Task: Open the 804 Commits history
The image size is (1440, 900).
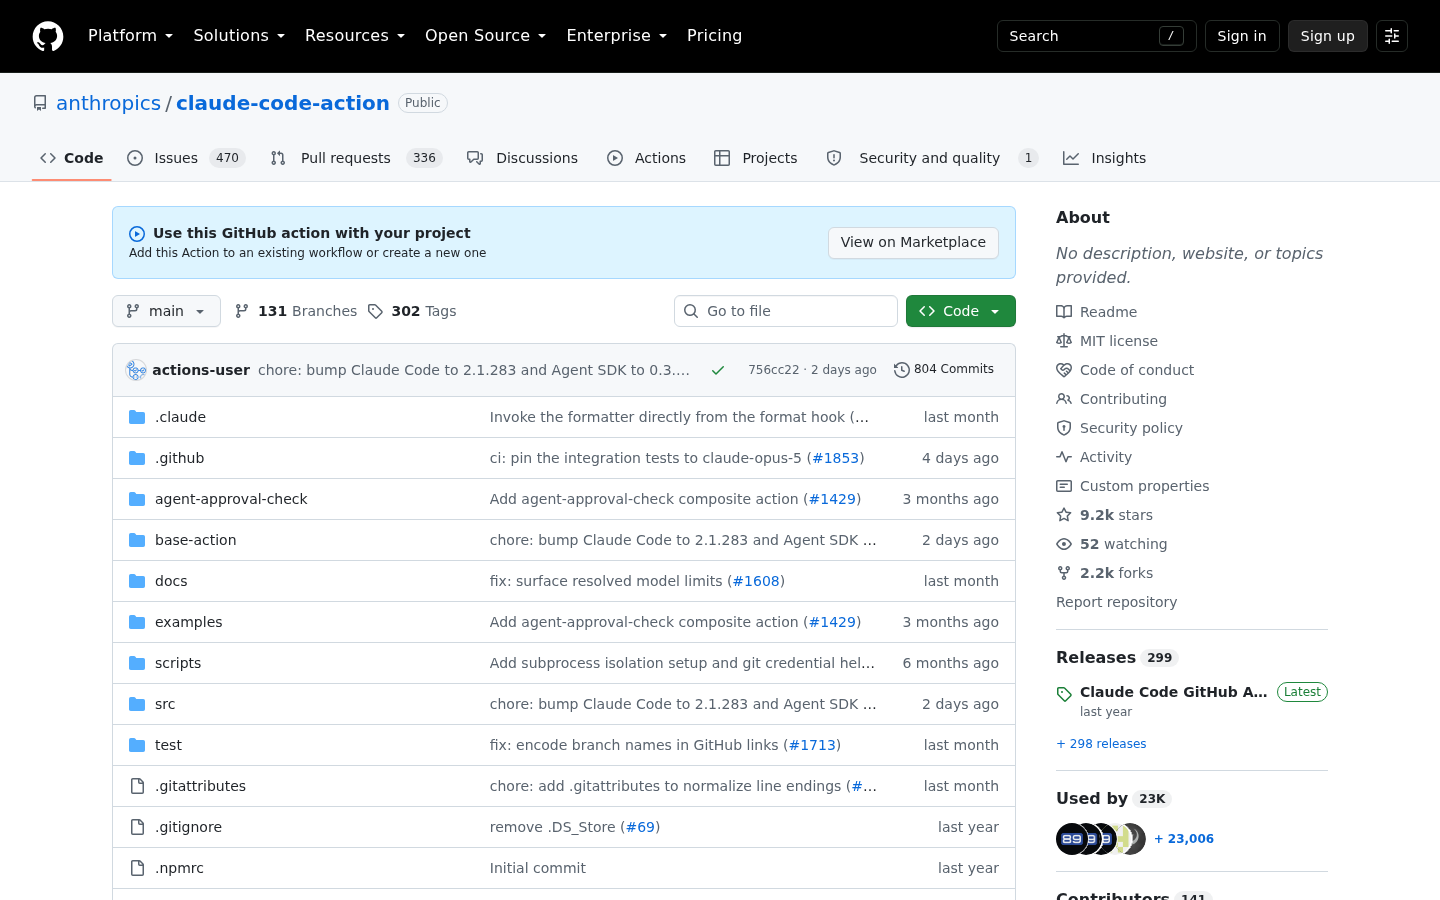Action: (944, 369)
